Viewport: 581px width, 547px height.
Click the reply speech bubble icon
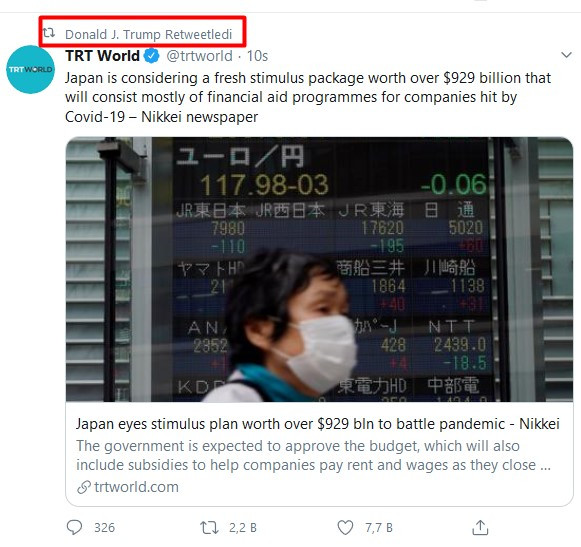click(x=74, y=527)
